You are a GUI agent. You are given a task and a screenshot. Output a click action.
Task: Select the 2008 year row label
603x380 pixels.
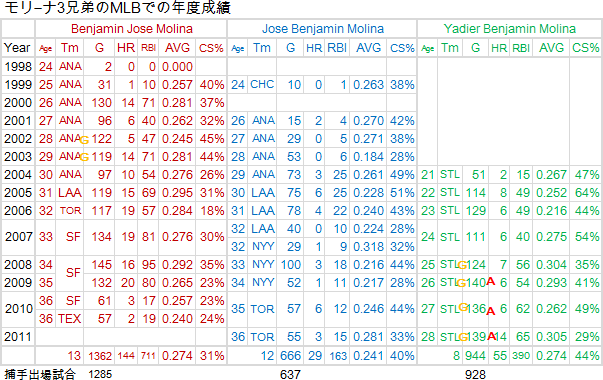coord(18,265)
